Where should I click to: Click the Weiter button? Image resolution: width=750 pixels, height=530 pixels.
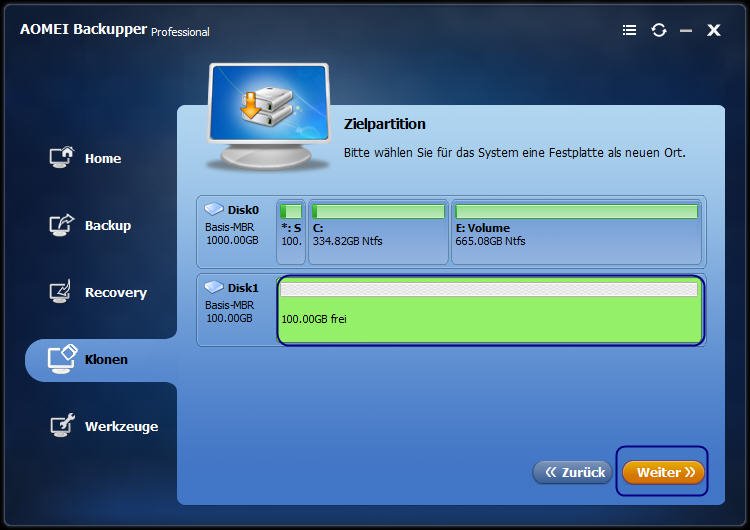[x=663, y=472]
